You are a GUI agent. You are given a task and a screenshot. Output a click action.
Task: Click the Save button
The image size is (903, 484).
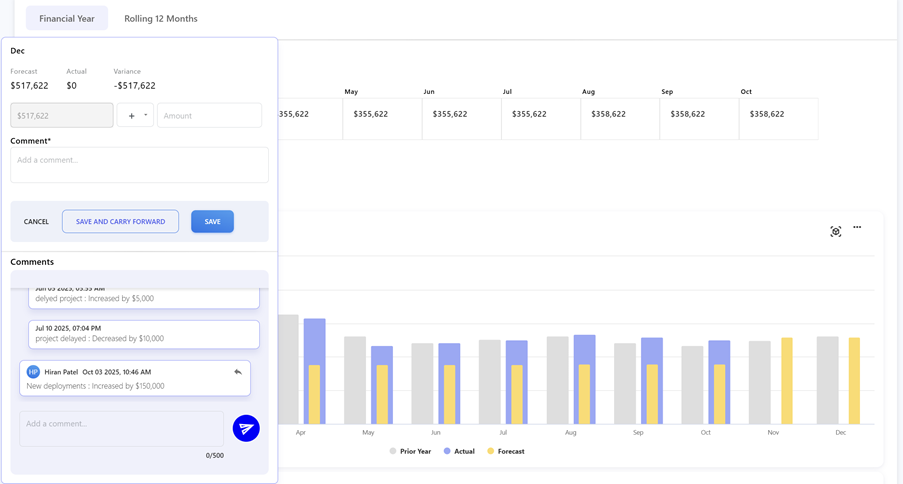click(213, 221)
